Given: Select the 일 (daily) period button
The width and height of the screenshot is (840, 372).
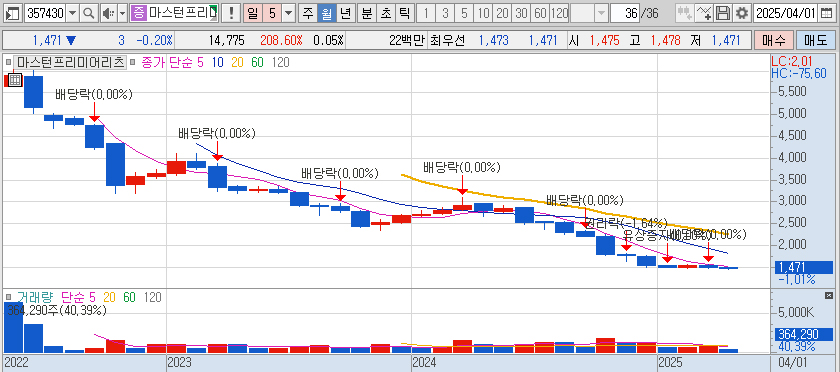Looking at the screenshot, I should coord(252,13).
